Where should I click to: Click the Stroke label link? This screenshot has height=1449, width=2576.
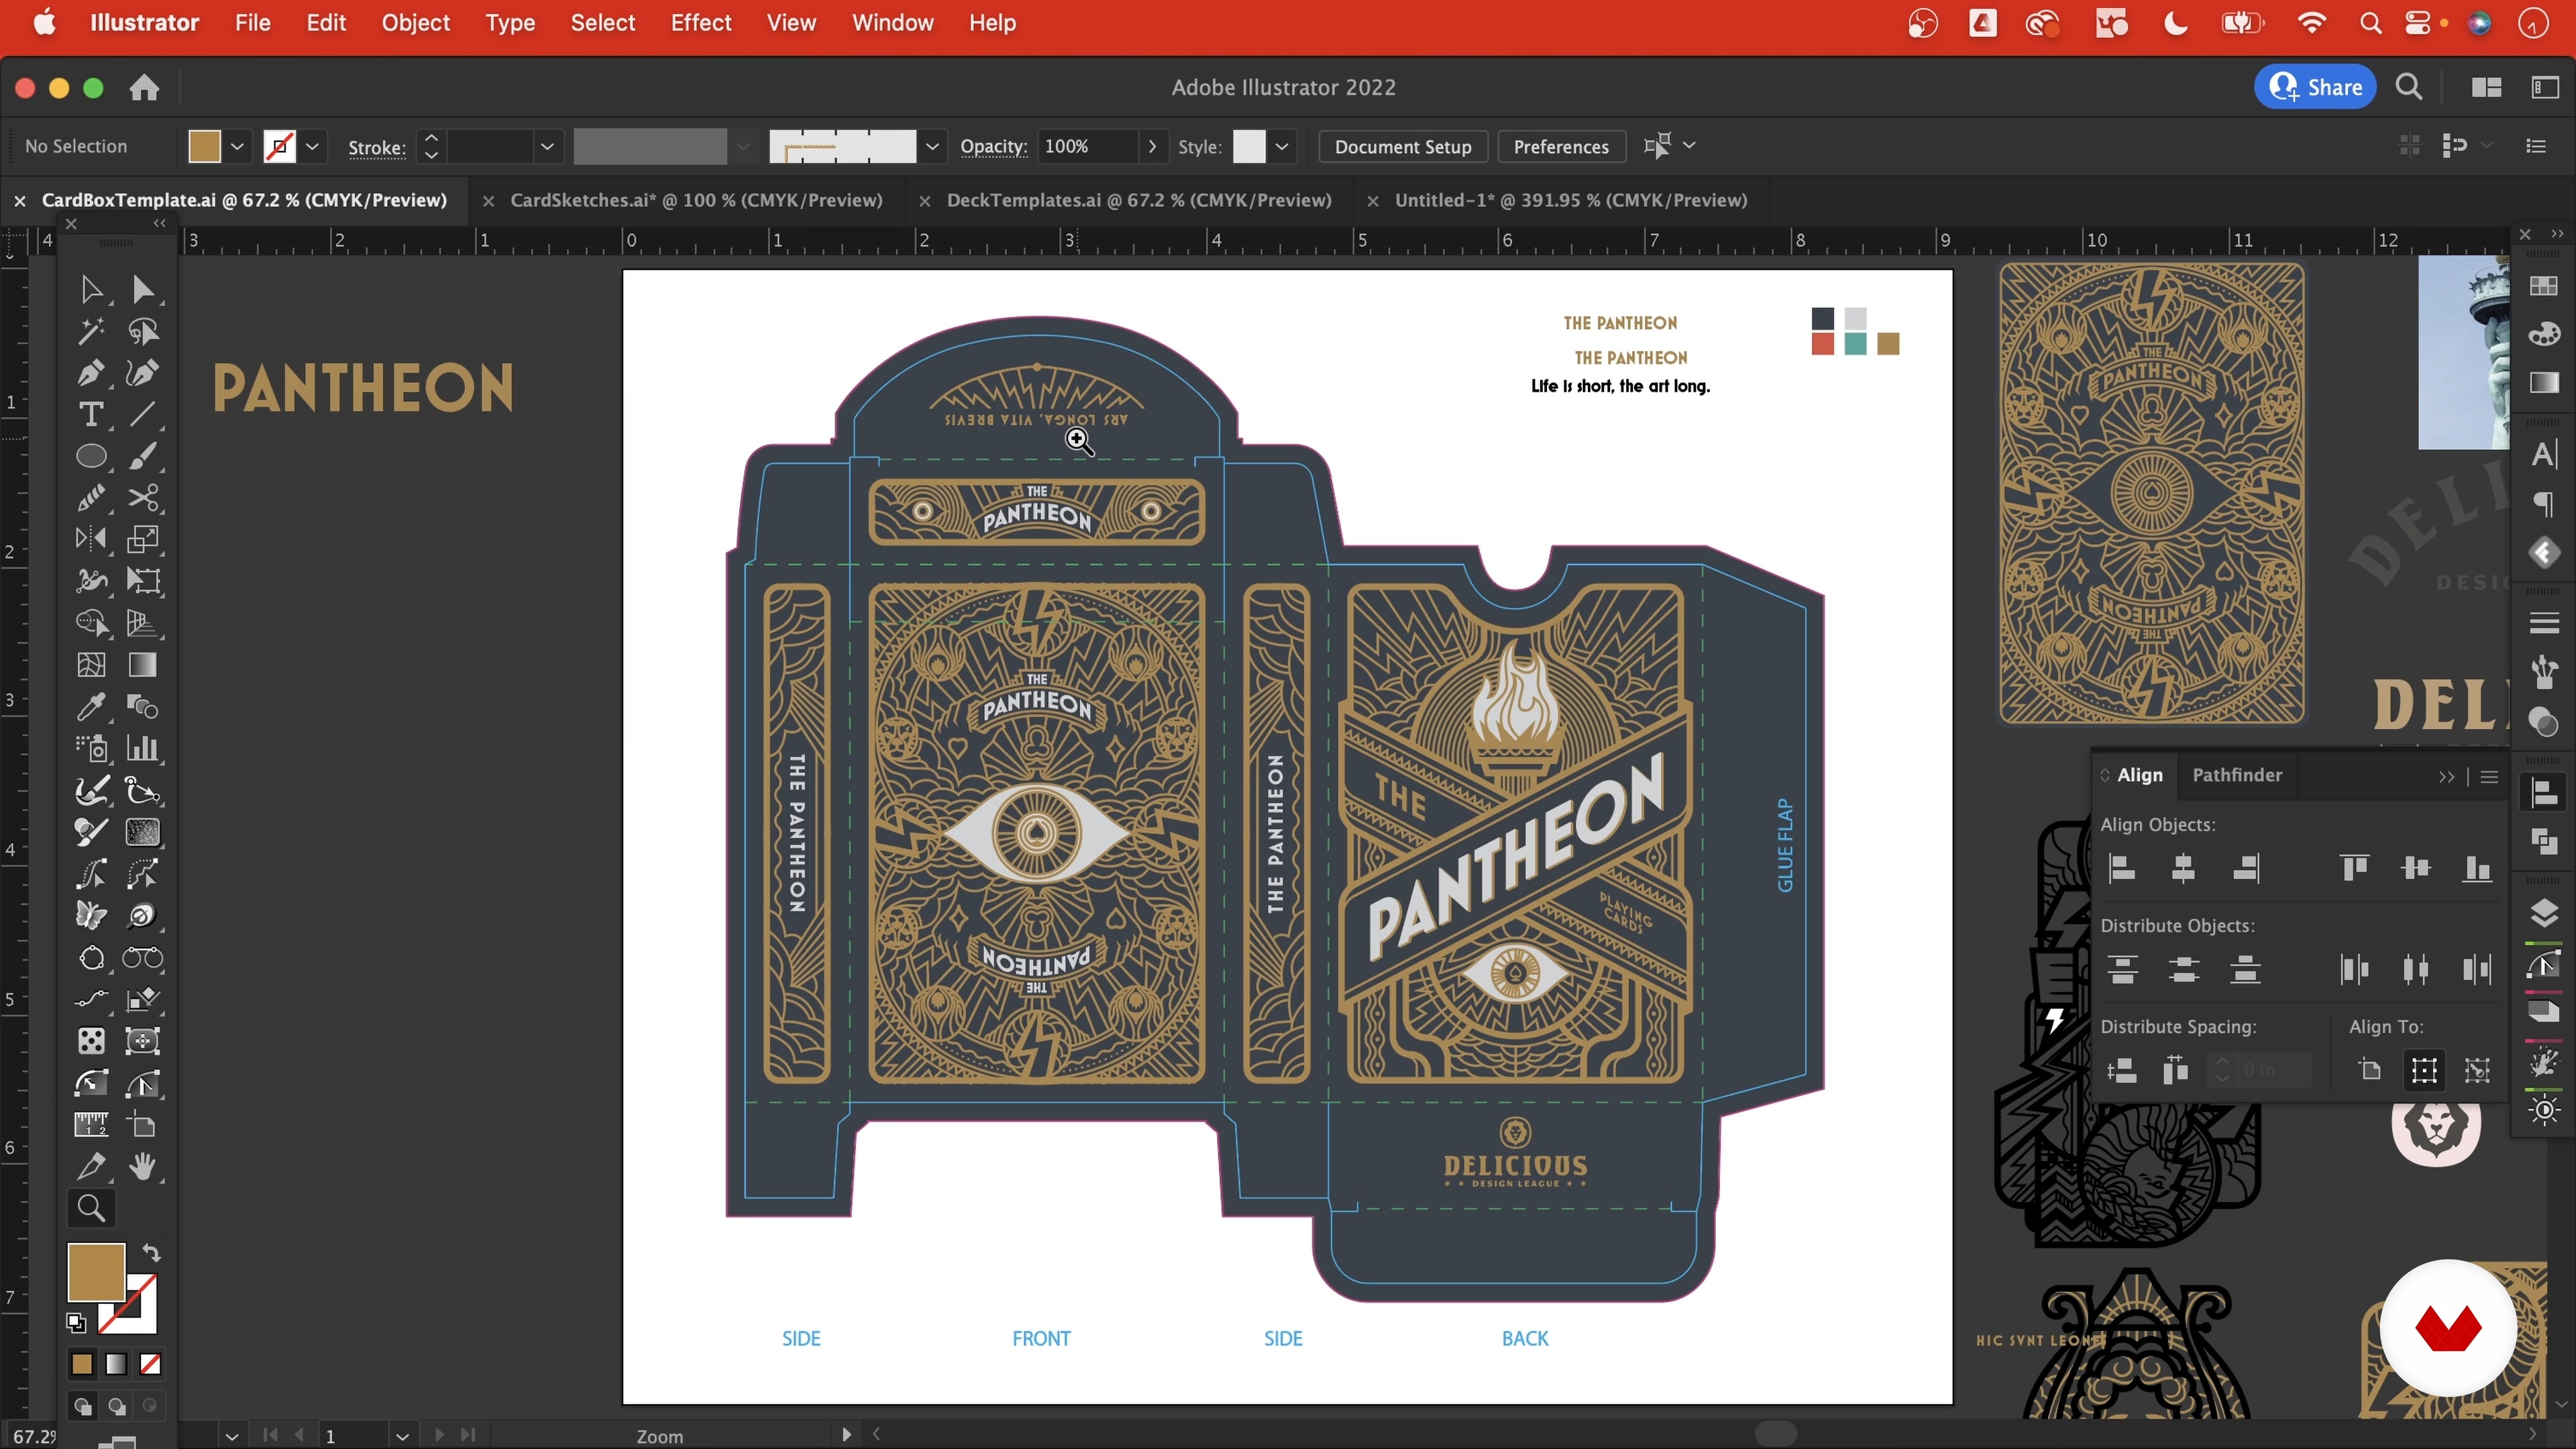377,147
